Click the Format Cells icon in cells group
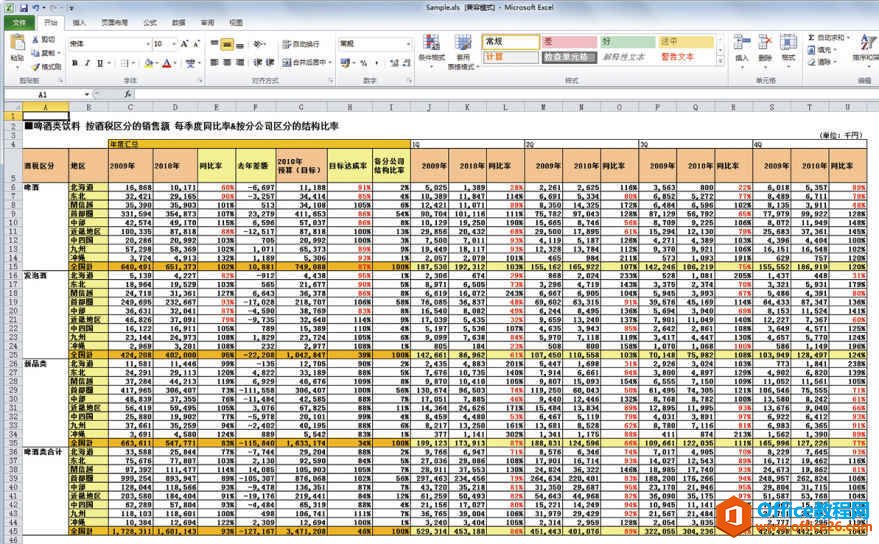This screenshot has height=544, width=879. click(x=788, y=43)
